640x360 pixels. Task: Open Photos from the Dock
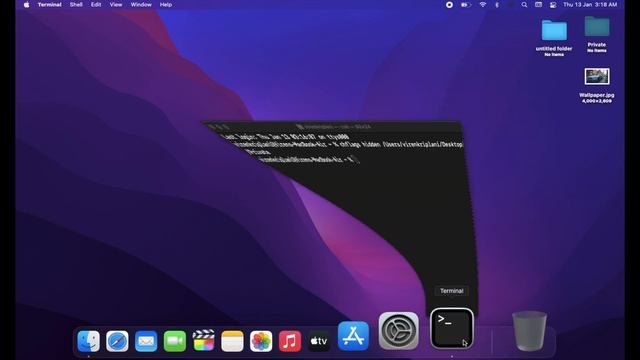pyautogui.click(x=261, y=340)
